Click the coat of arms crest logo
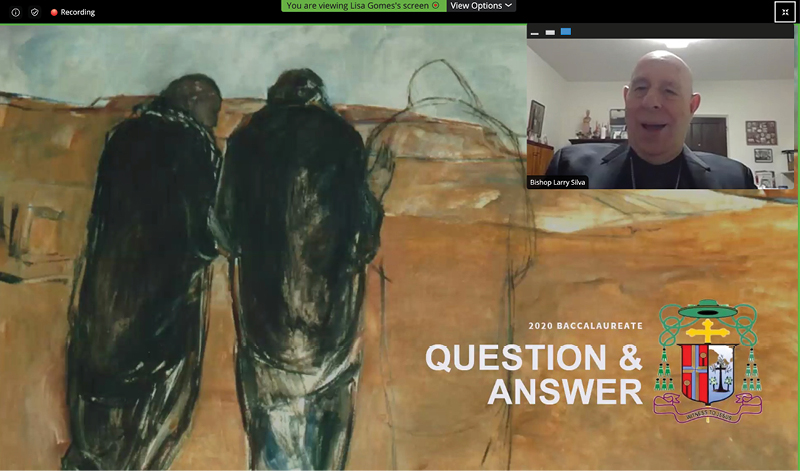 point(708,362)
